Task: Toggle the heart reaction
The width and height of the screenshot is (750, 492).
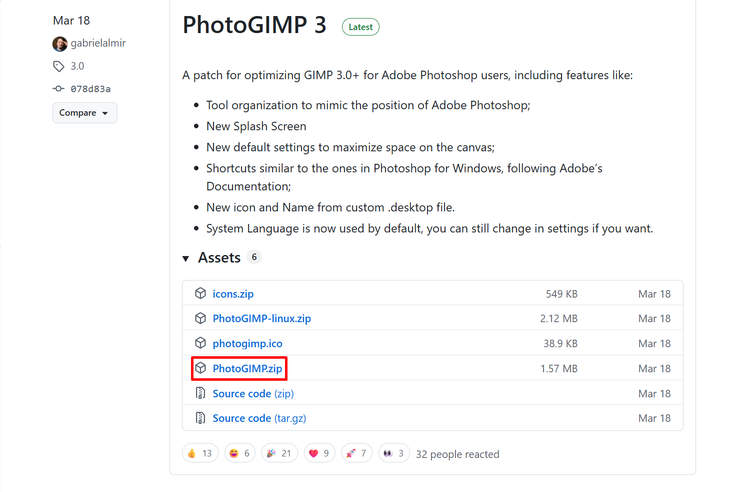Action: coord(320,454)
